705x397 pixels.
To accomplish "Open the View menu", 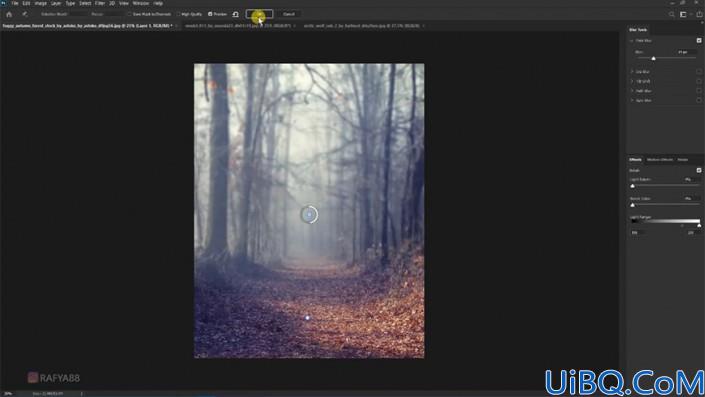I will pyautogui.click(x=124, y=3).
